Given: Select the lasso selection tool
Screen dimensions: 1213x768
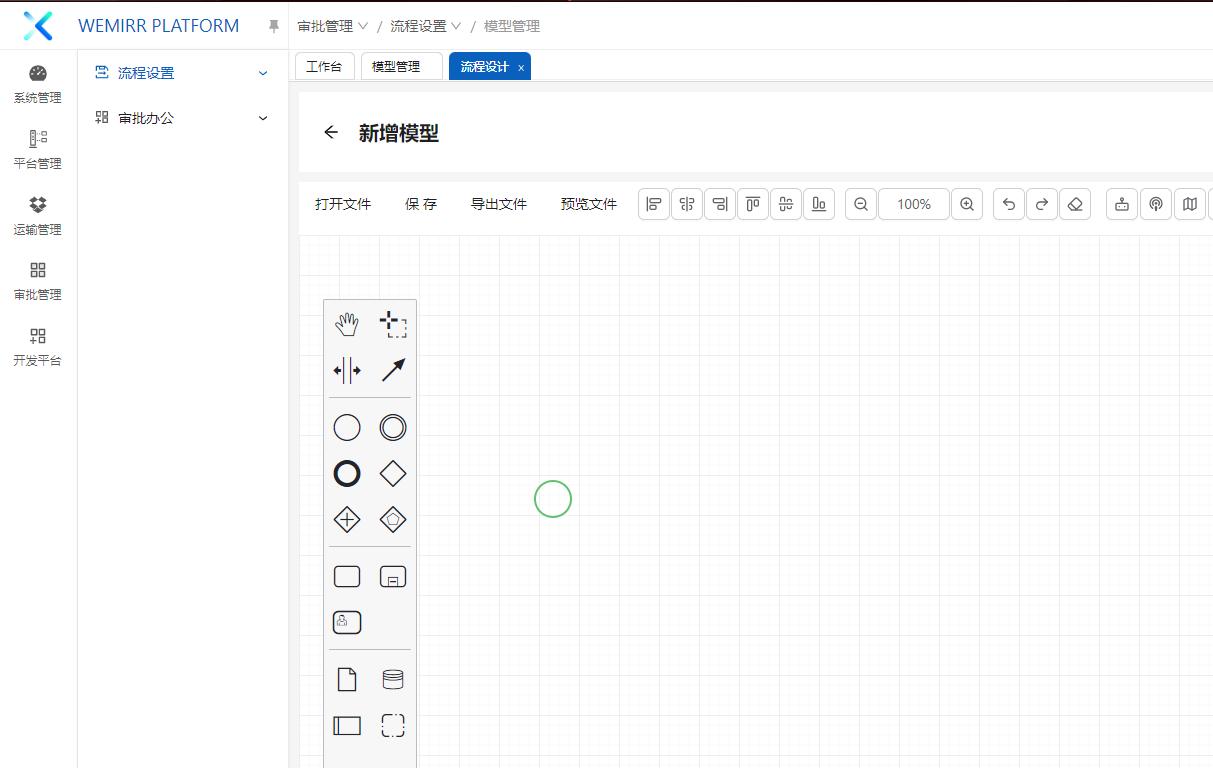Looking at the screenshot, I should (x=393, y=324).
